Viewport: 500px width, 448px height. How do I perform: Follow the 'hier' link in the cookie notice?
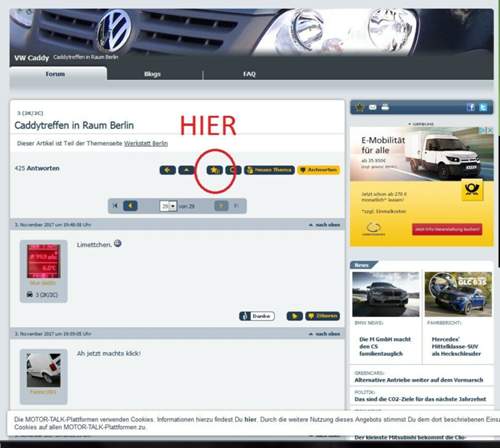(x=250, y=419)
